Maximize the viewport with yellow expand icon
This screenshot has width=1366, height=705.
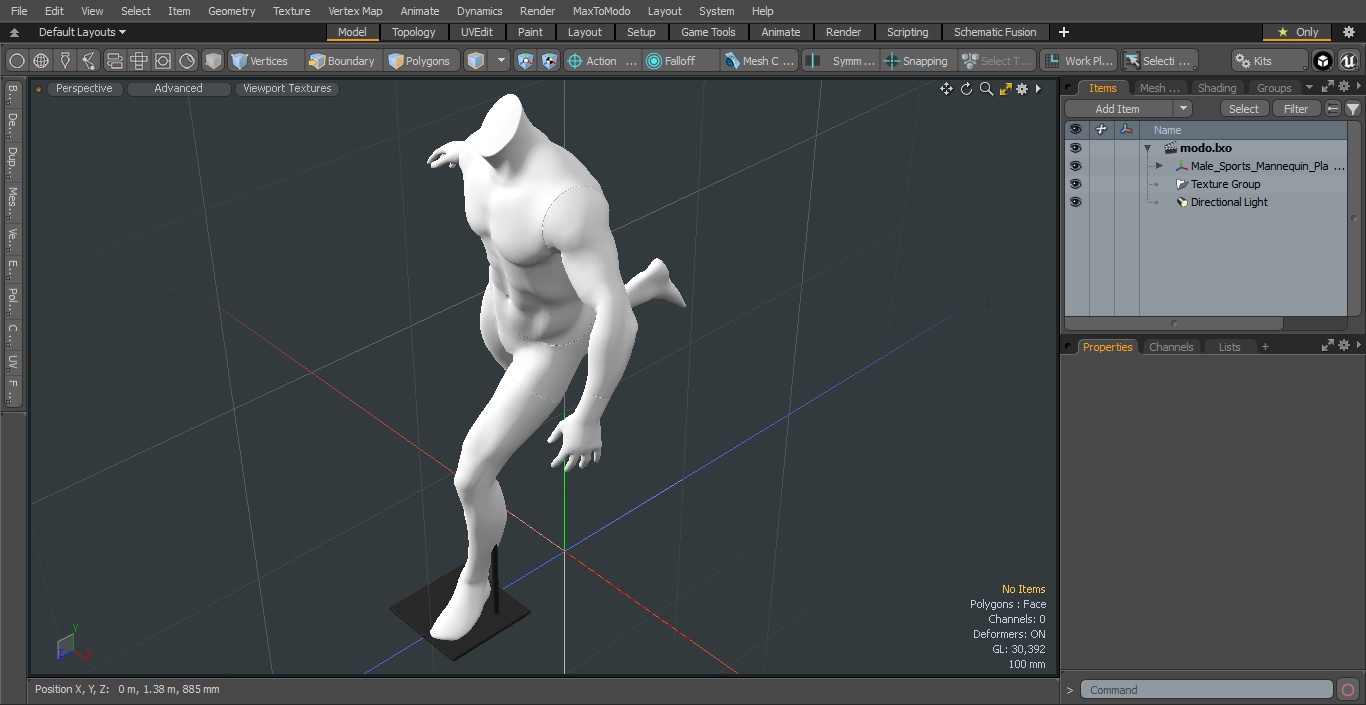click(1005, 89)
